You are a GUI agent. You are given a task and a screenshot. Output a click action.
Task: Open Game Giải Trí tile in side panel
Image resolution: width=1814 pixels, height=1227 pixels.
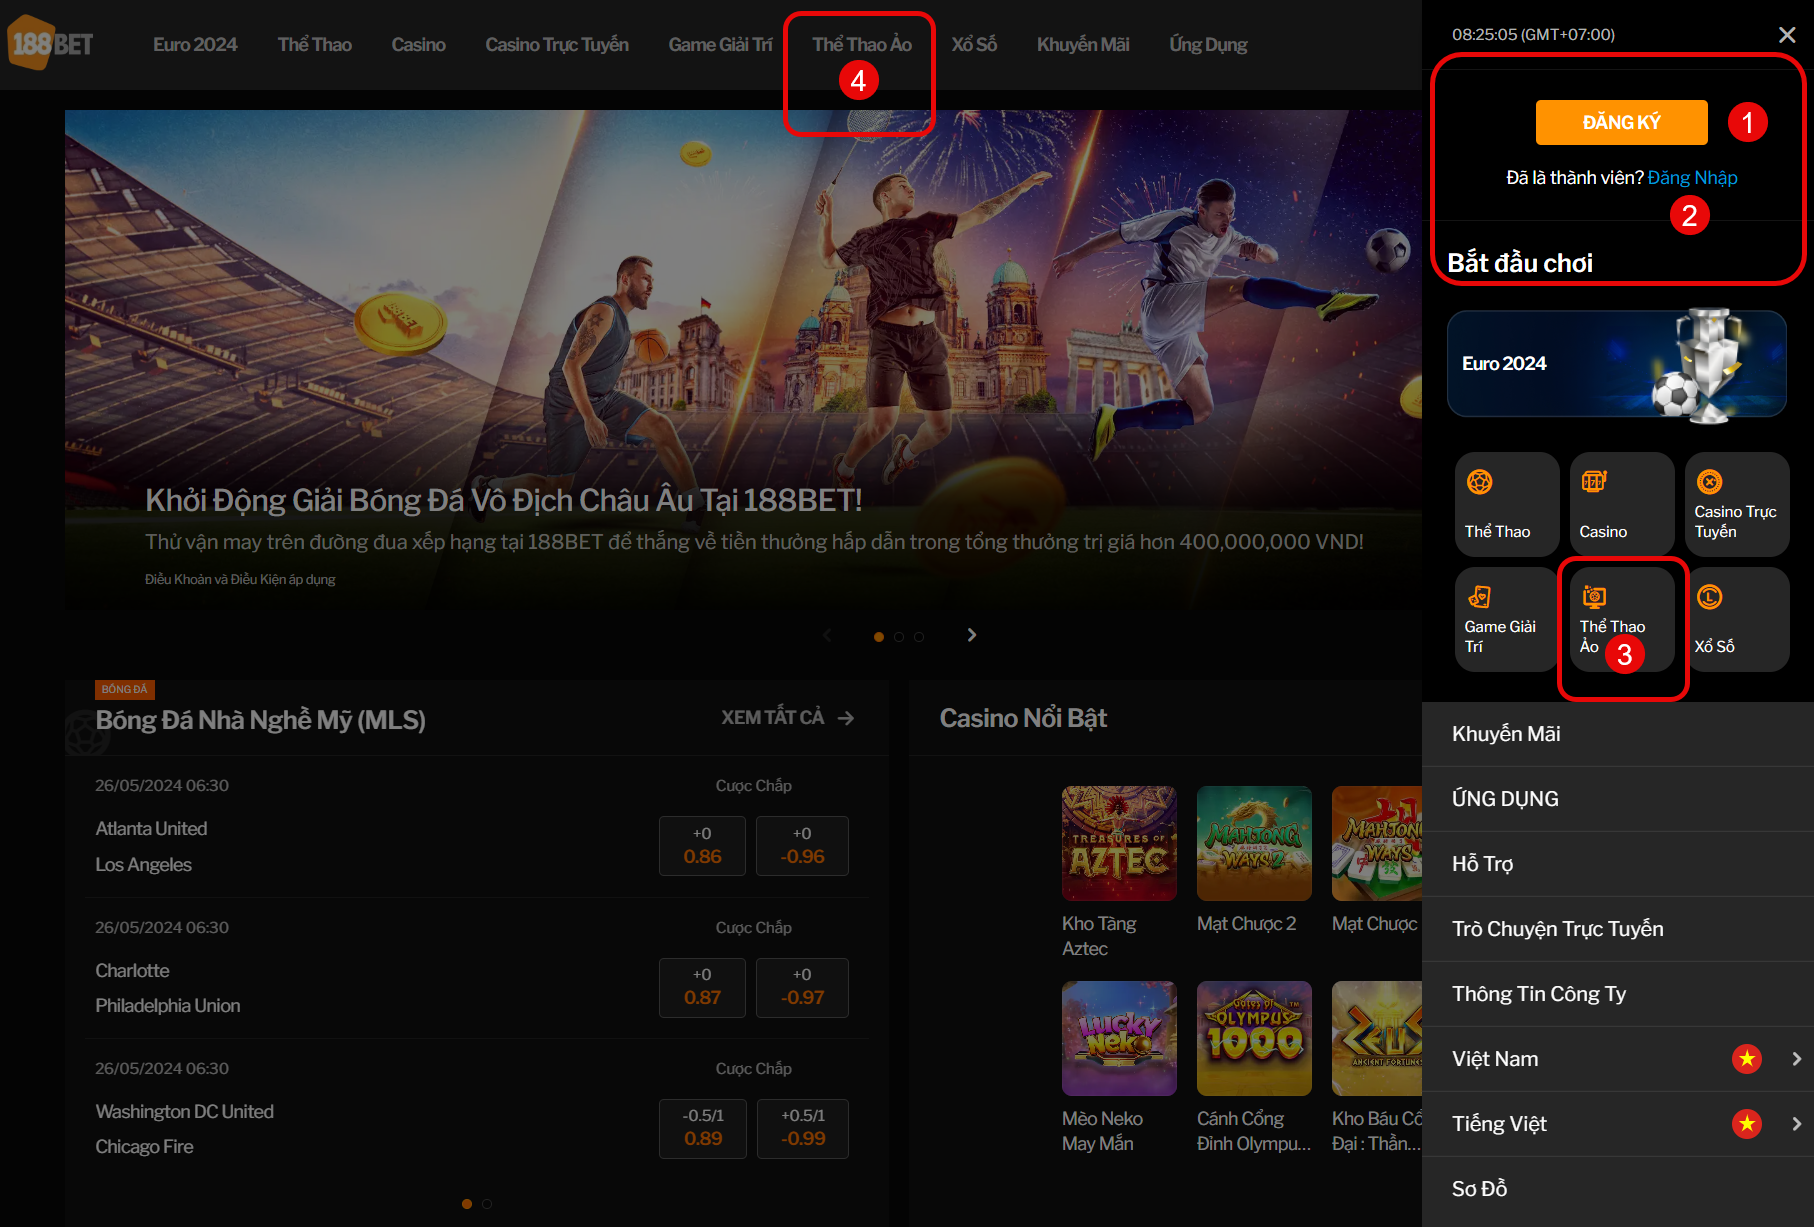(x=1507, y=619)
